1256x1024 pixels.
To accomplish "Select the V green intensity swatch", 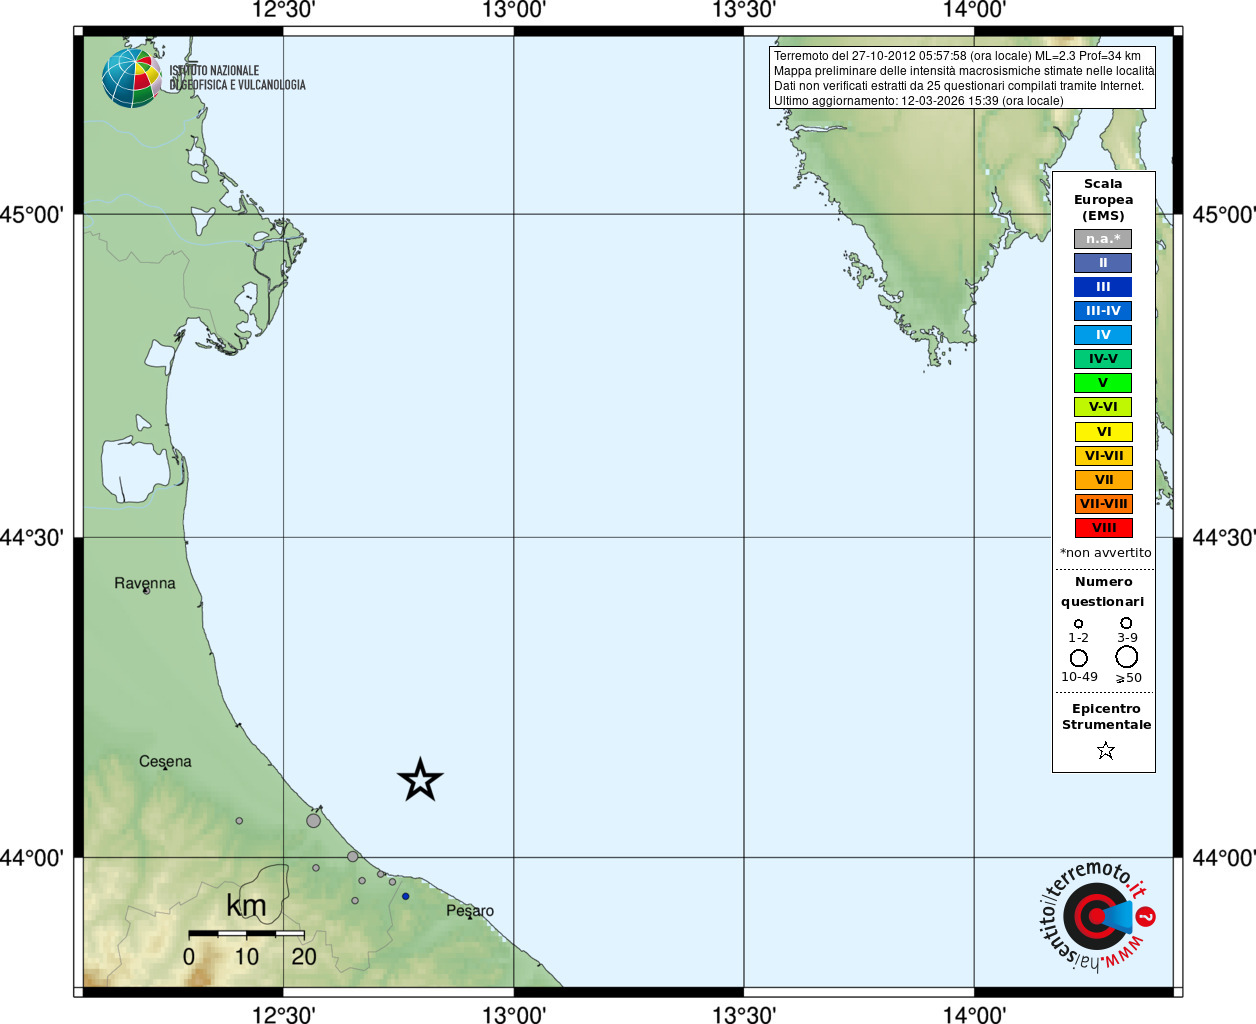I will [1103, 383].
